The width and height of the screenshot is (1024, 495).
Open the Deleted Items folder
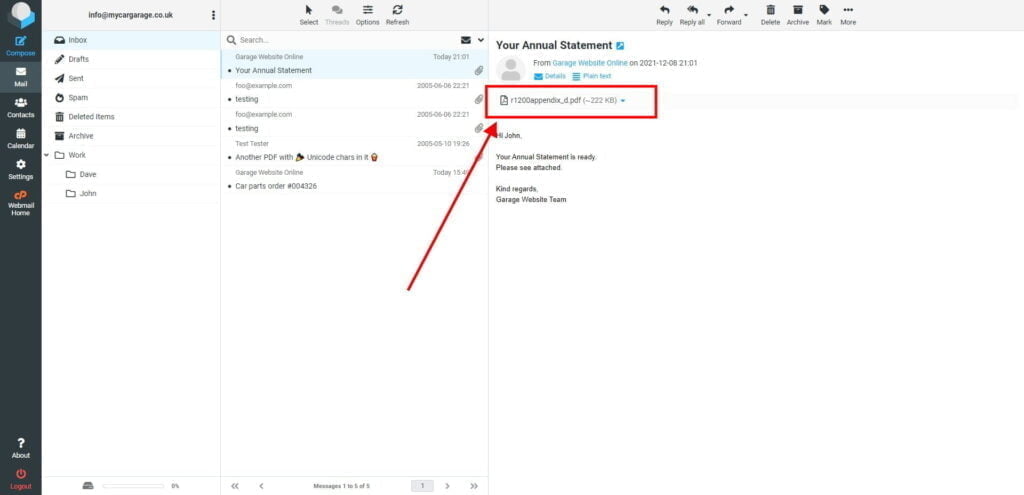[x=131, y=117]
